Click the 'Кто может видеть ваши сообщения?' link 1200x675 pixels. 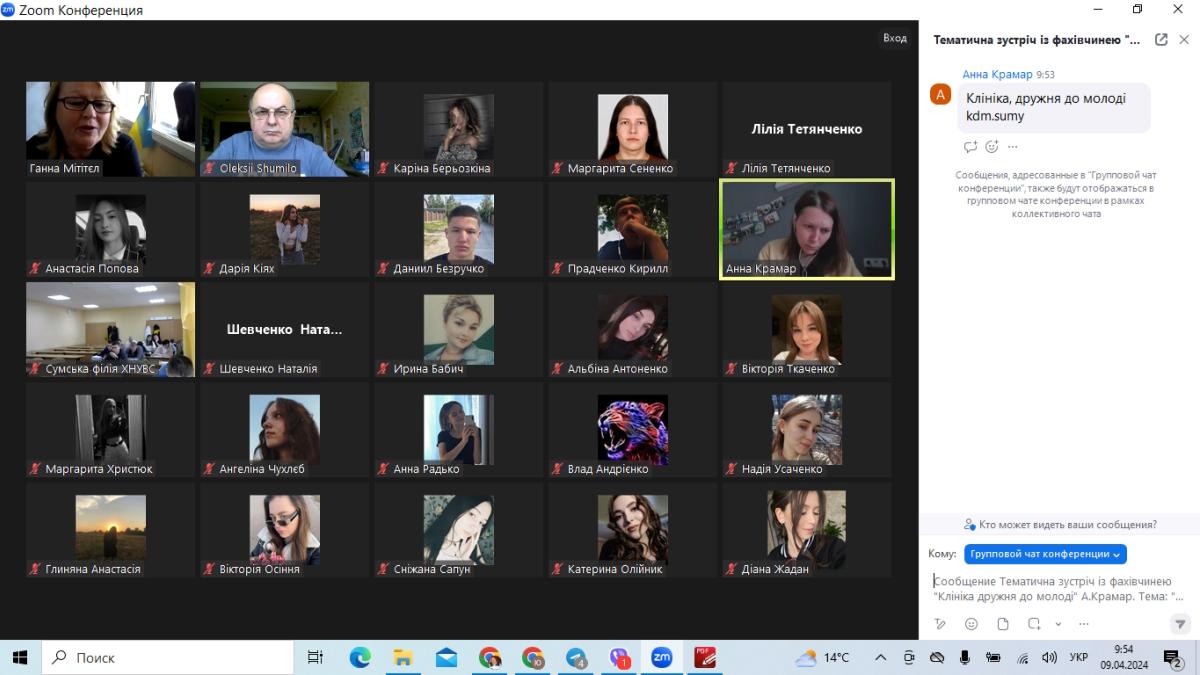point(1060,524)
